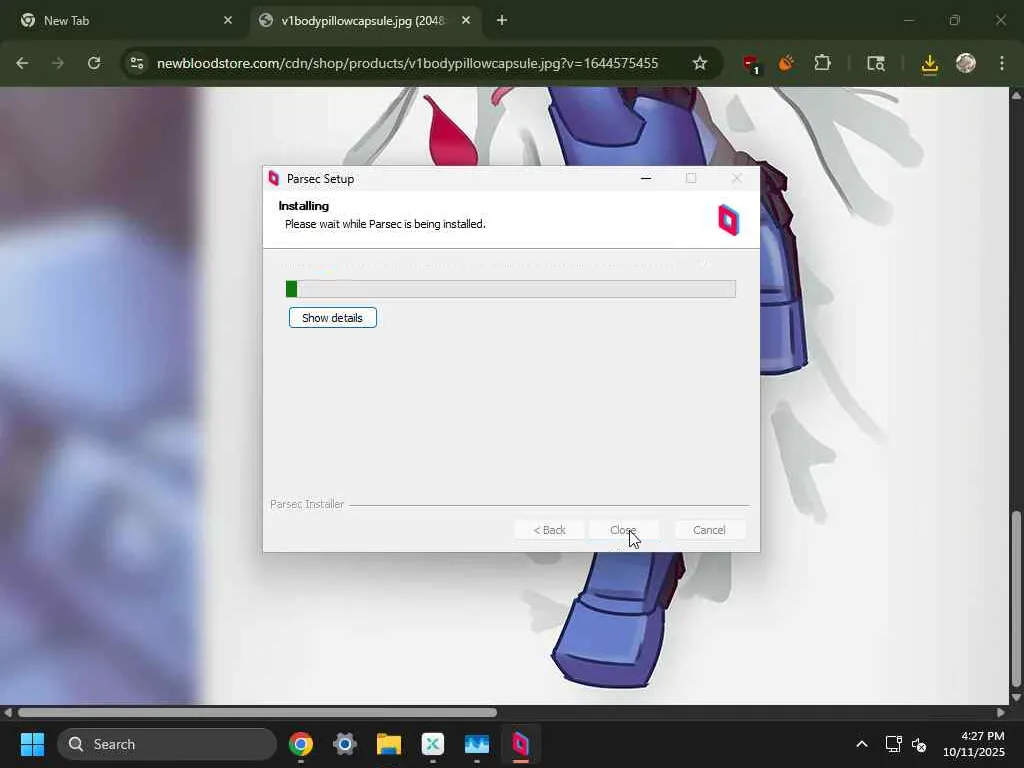The image size is (1024, 768).
Task: View site information icon in address bar
Action: click(137, 63)
